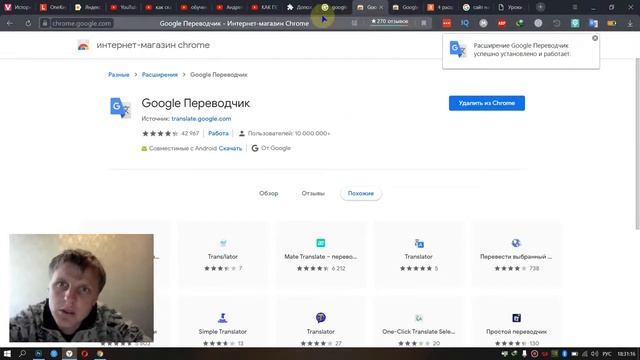640x360 pixels.
Task: Open the Translator card with 27 ratings
Action: (321, 322)
